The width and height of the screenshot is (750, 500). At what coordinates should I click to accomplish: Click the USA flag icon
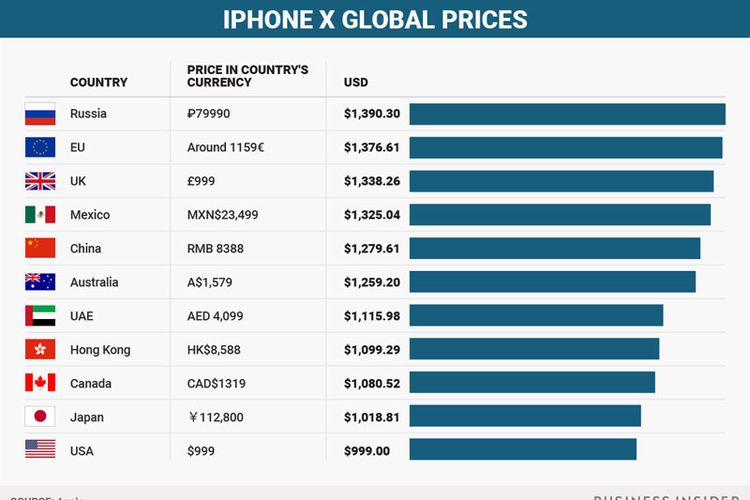[x=40, y=450]
